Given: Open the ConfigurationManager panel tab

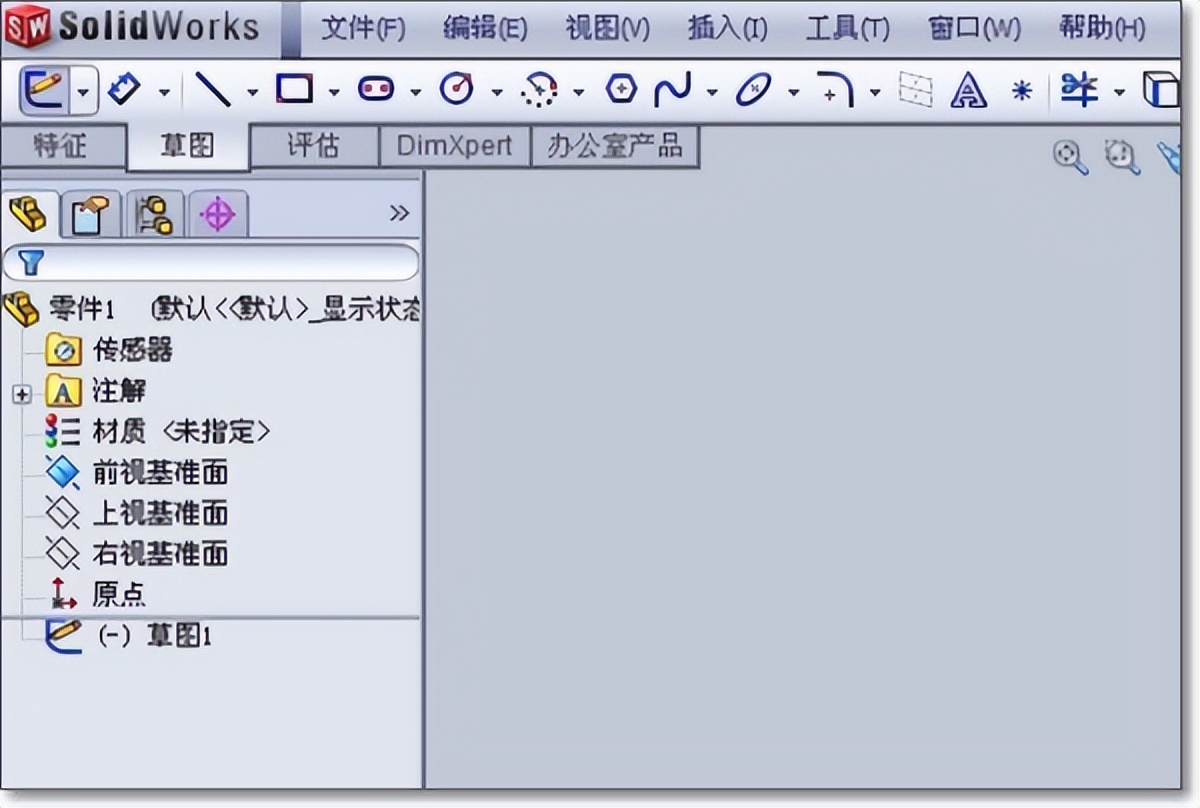Looking at the screenshot, I should [x=153, y=213].
